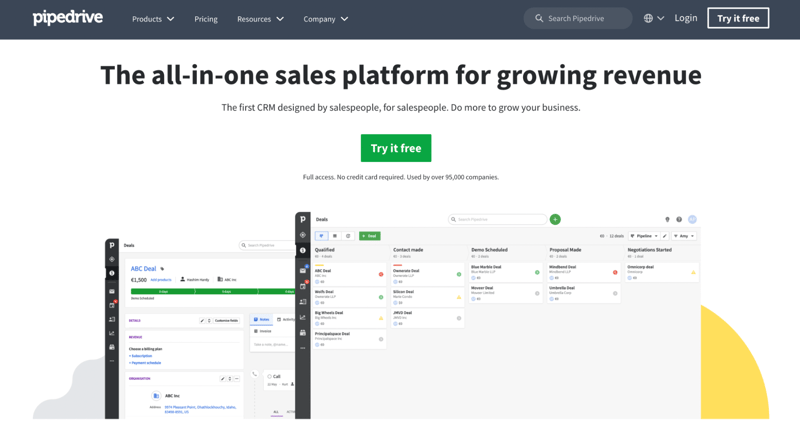This screenshot has height=427, width=800.
Task: Open the Contacts icon in the pipeline board sidebar
Action: click(x=303, y=302)
